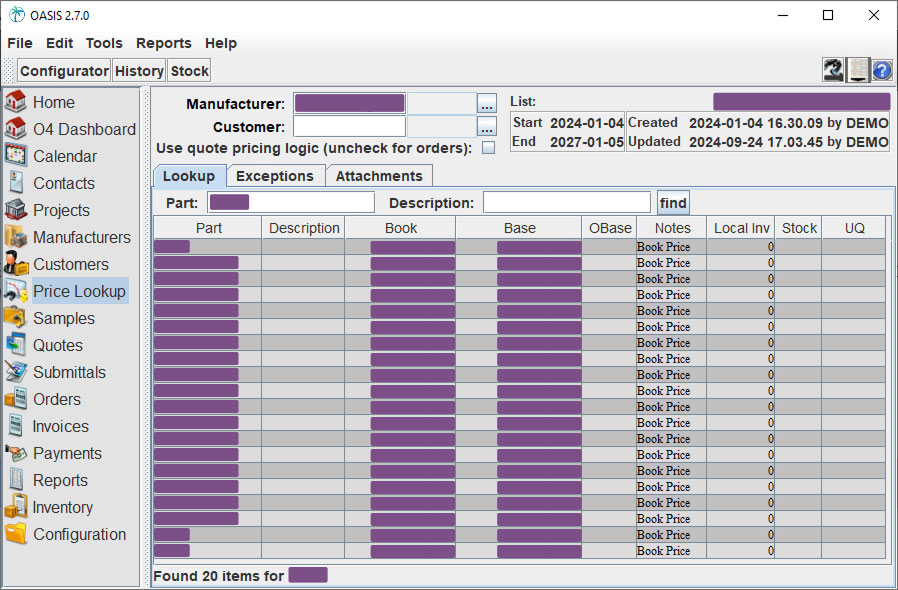Sort by the Local Inv column header

pyautogui.click(x=741, y=228)
